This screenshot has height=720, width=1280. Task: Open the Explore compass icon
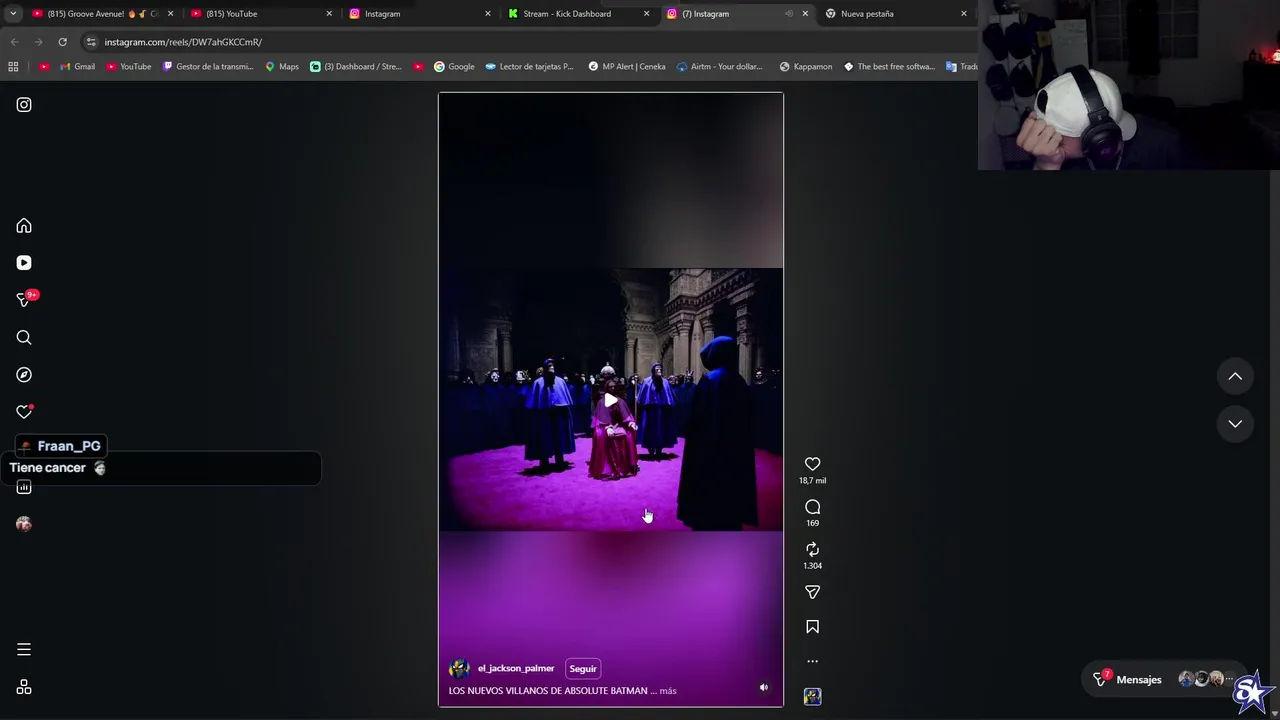coord(24,375)
